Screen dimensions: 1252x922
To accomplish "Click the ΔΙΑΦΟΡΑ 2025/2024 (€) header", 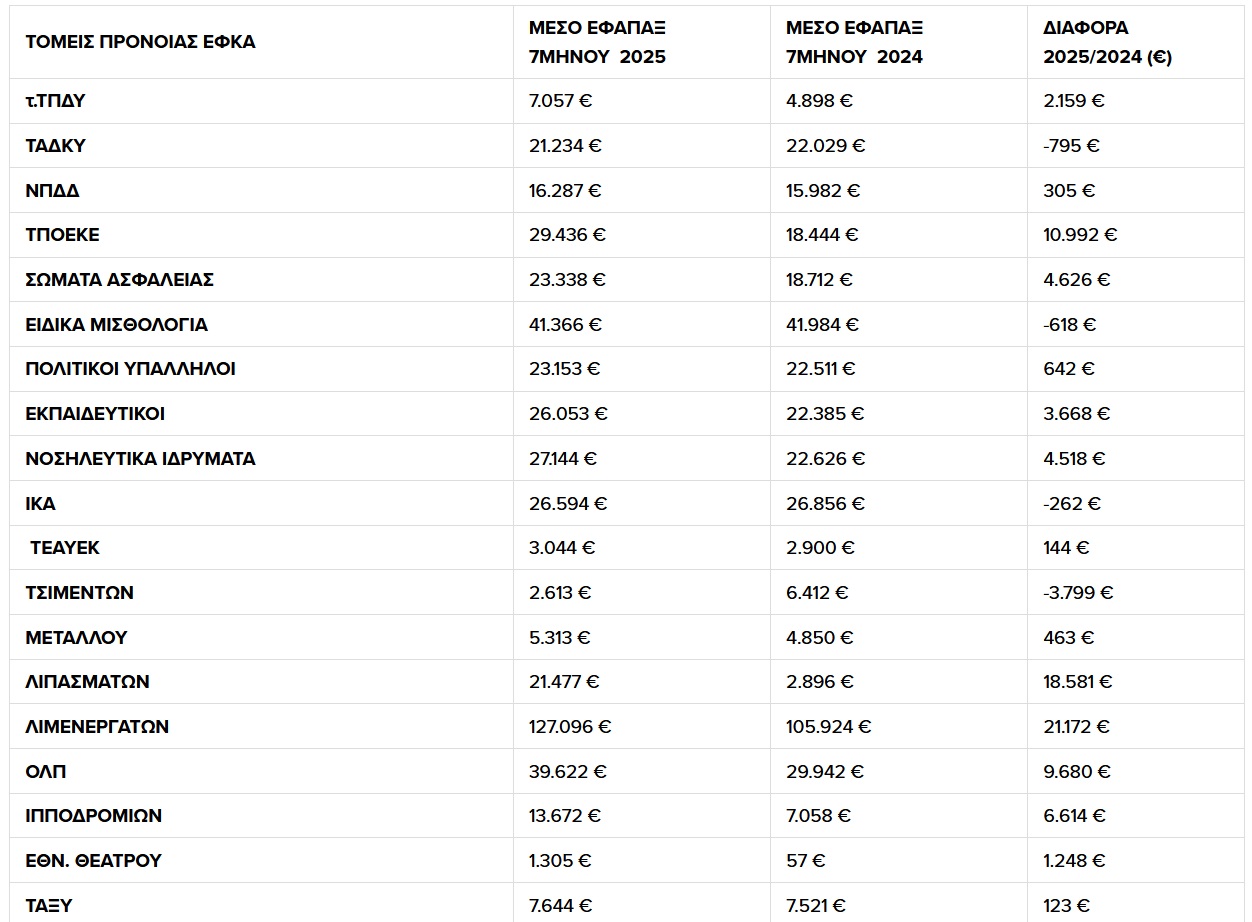I will click(x=1107, y=42).
